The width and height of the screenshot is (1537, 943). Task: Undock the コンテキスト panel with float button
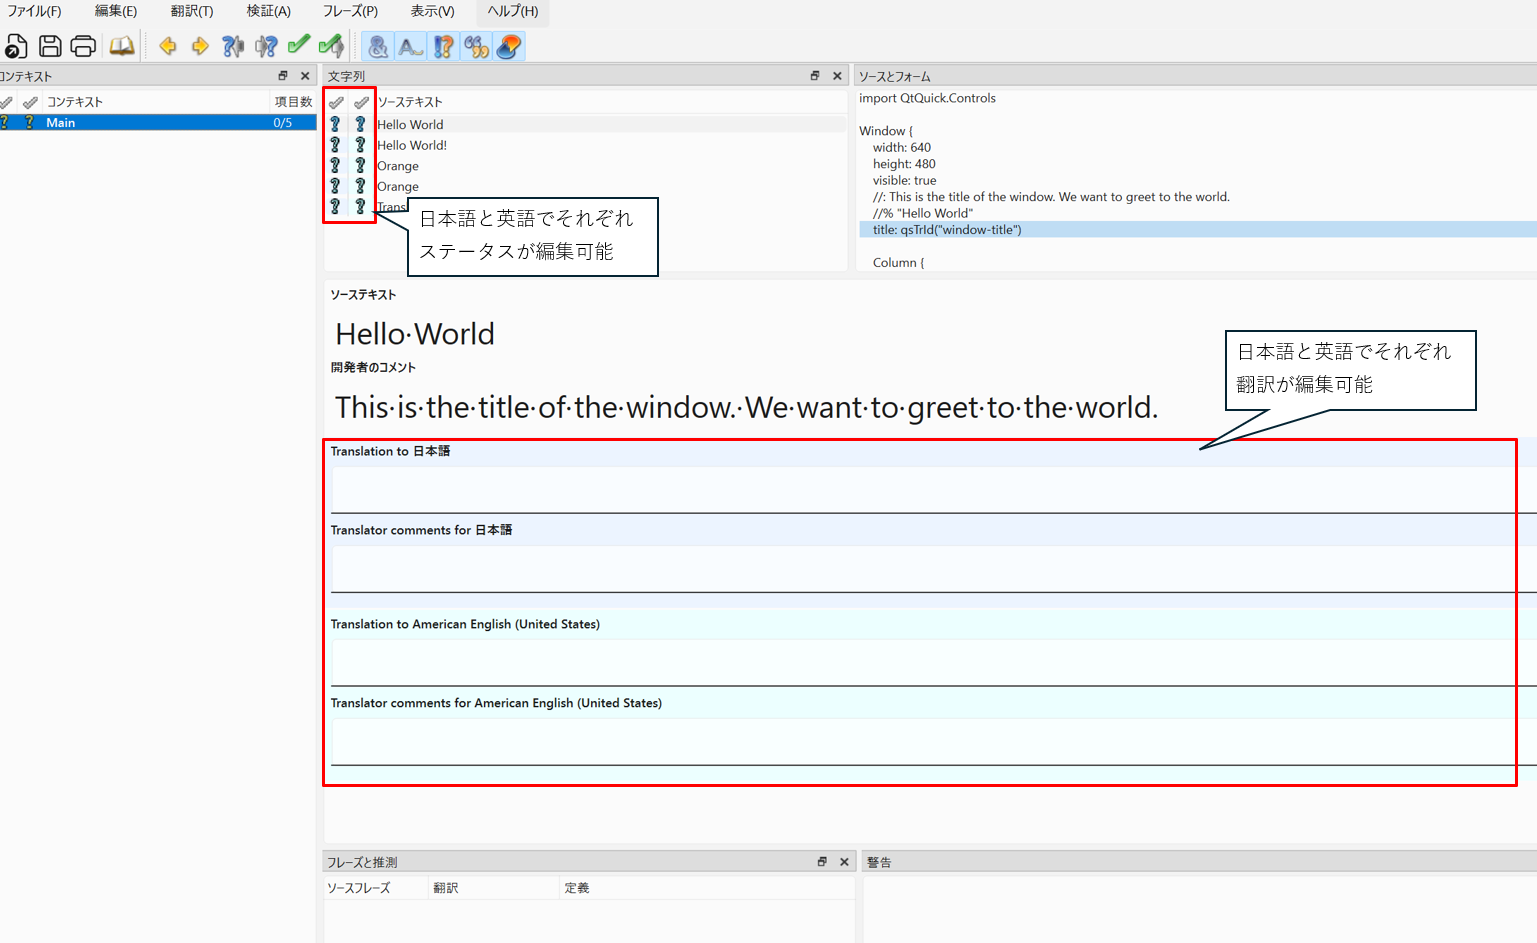click(283, 76)
